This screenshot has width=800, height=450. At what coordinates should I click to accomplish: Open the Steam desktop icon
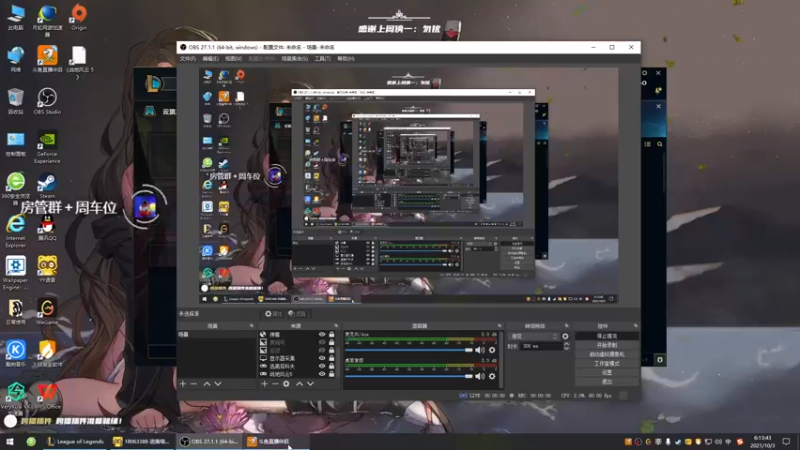pyautogui.click(x=47, y=186)
